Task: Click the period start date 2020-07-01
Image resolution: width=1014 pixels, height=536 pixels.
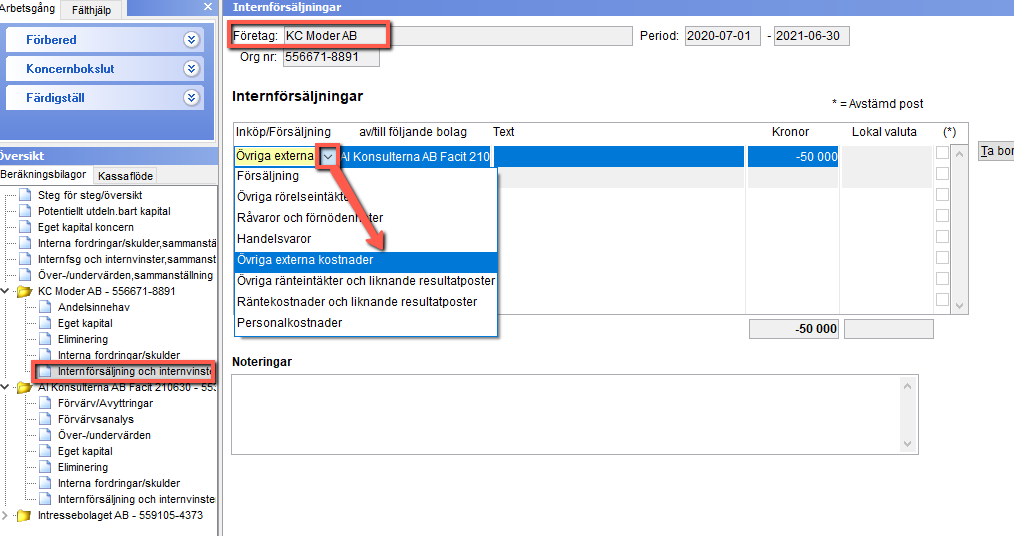Action: tap(722, 36)
